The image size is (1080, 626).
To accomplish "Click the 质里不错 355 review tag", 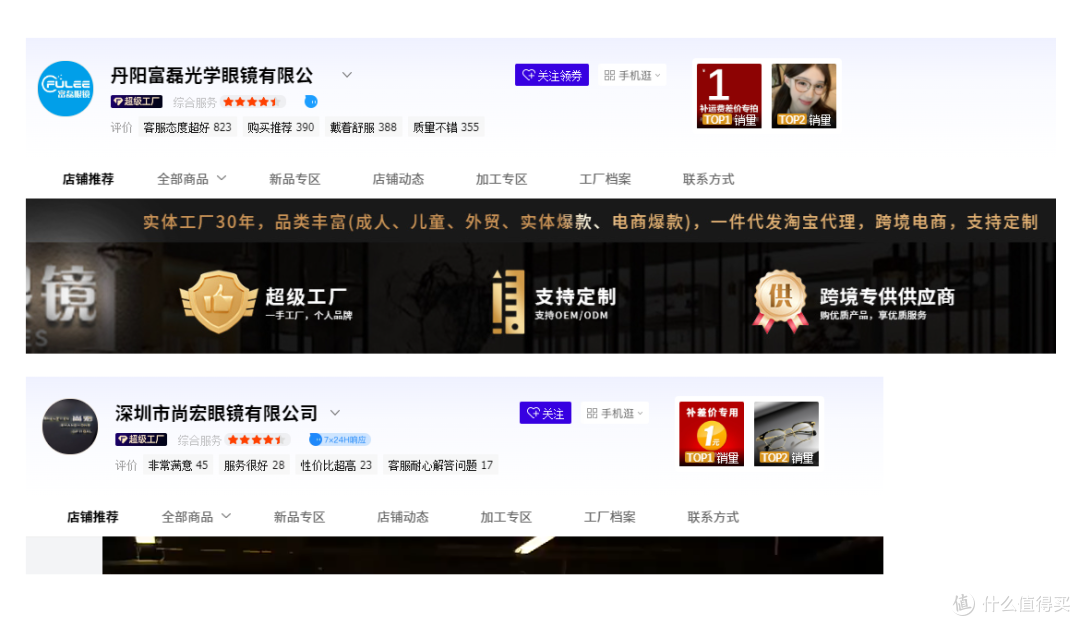I will click(446, 127).
